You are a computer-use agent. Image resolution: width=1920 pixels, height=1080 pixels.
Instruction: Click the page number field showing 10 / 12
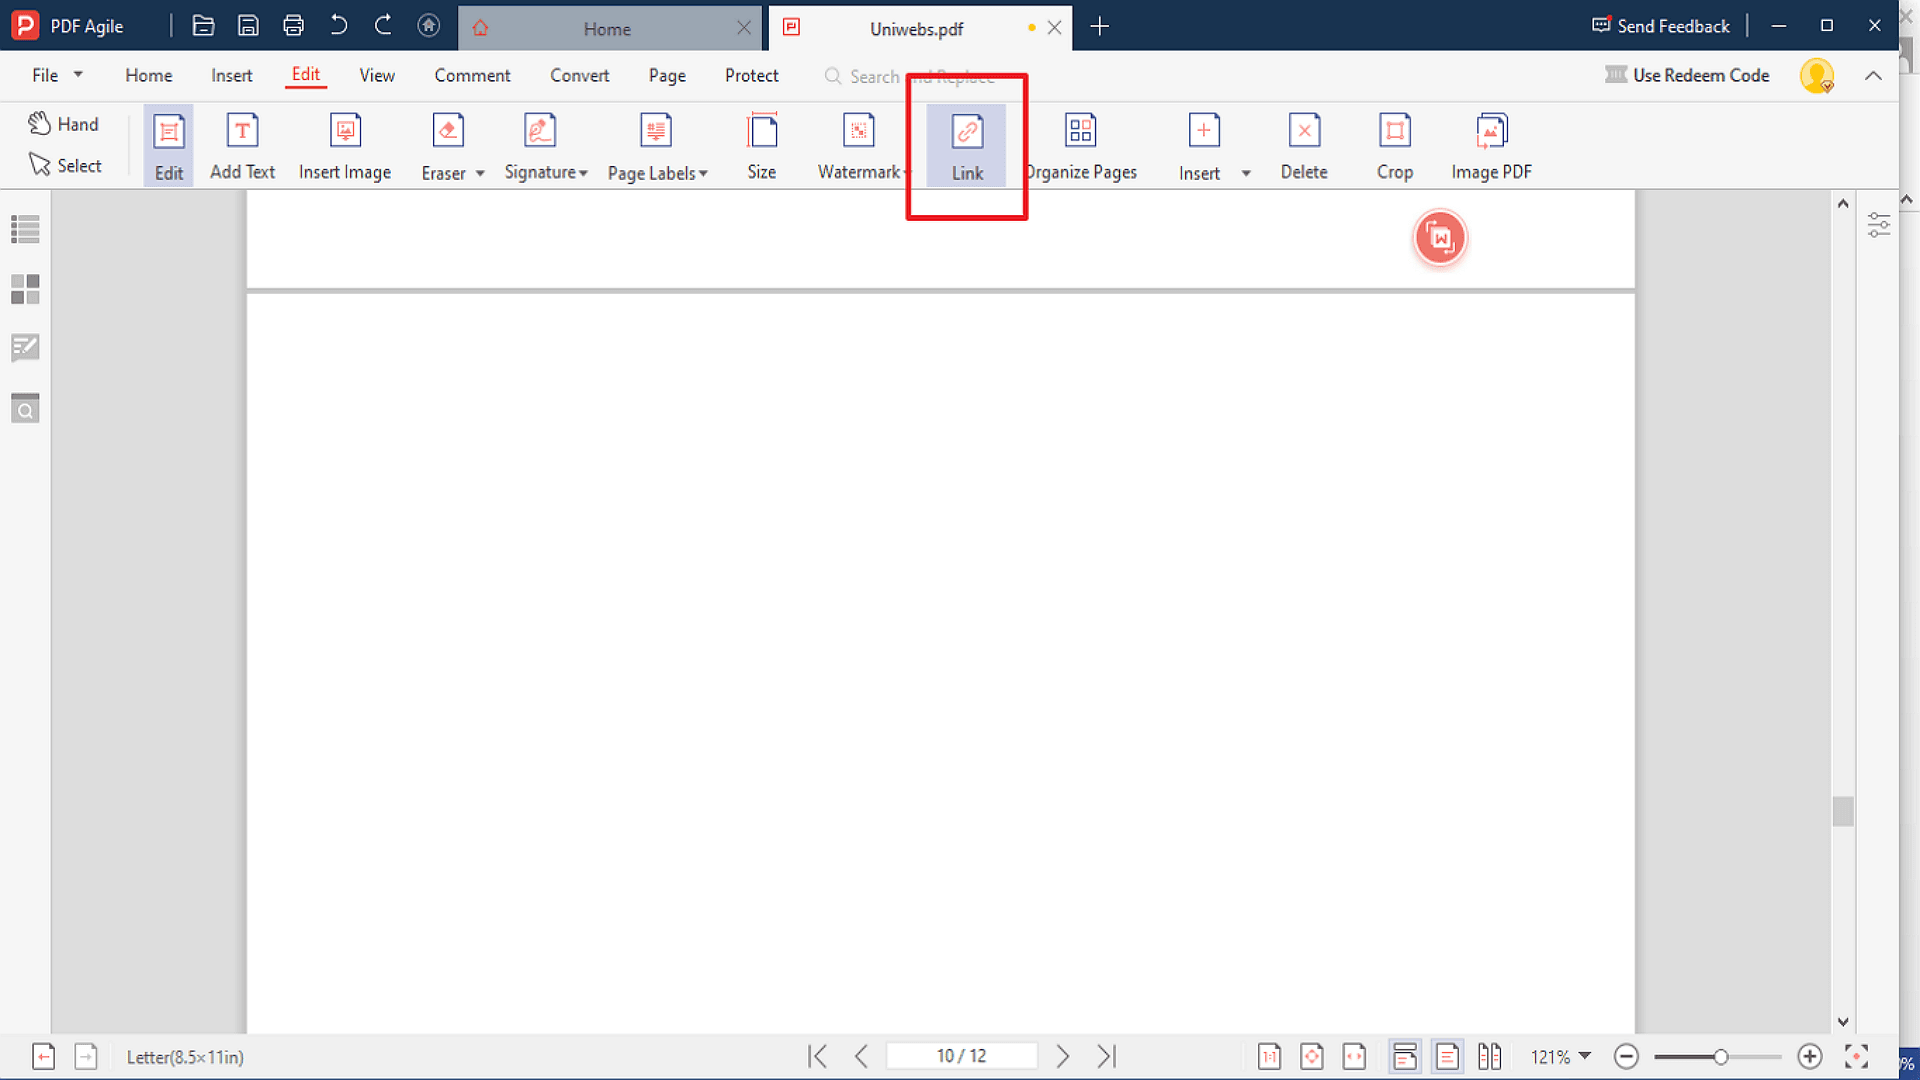pyautogui.click(x=962, y=1056)
